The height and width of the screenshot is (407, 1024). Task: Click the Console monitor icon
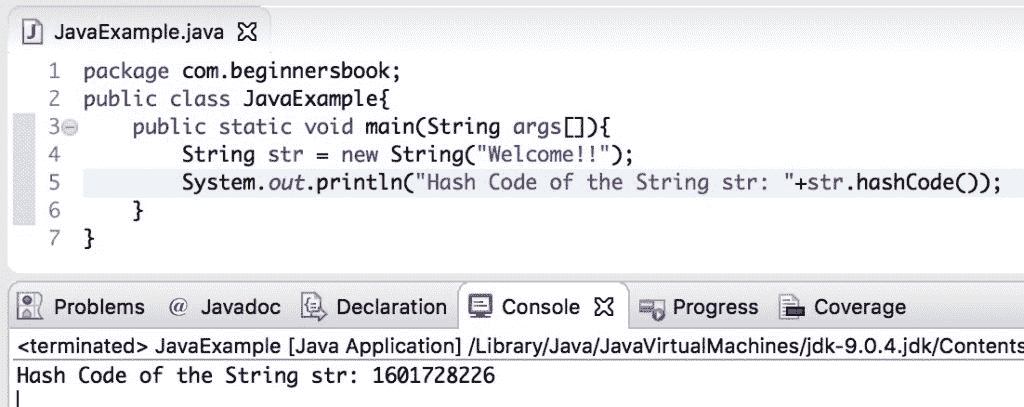click(481, 306)
